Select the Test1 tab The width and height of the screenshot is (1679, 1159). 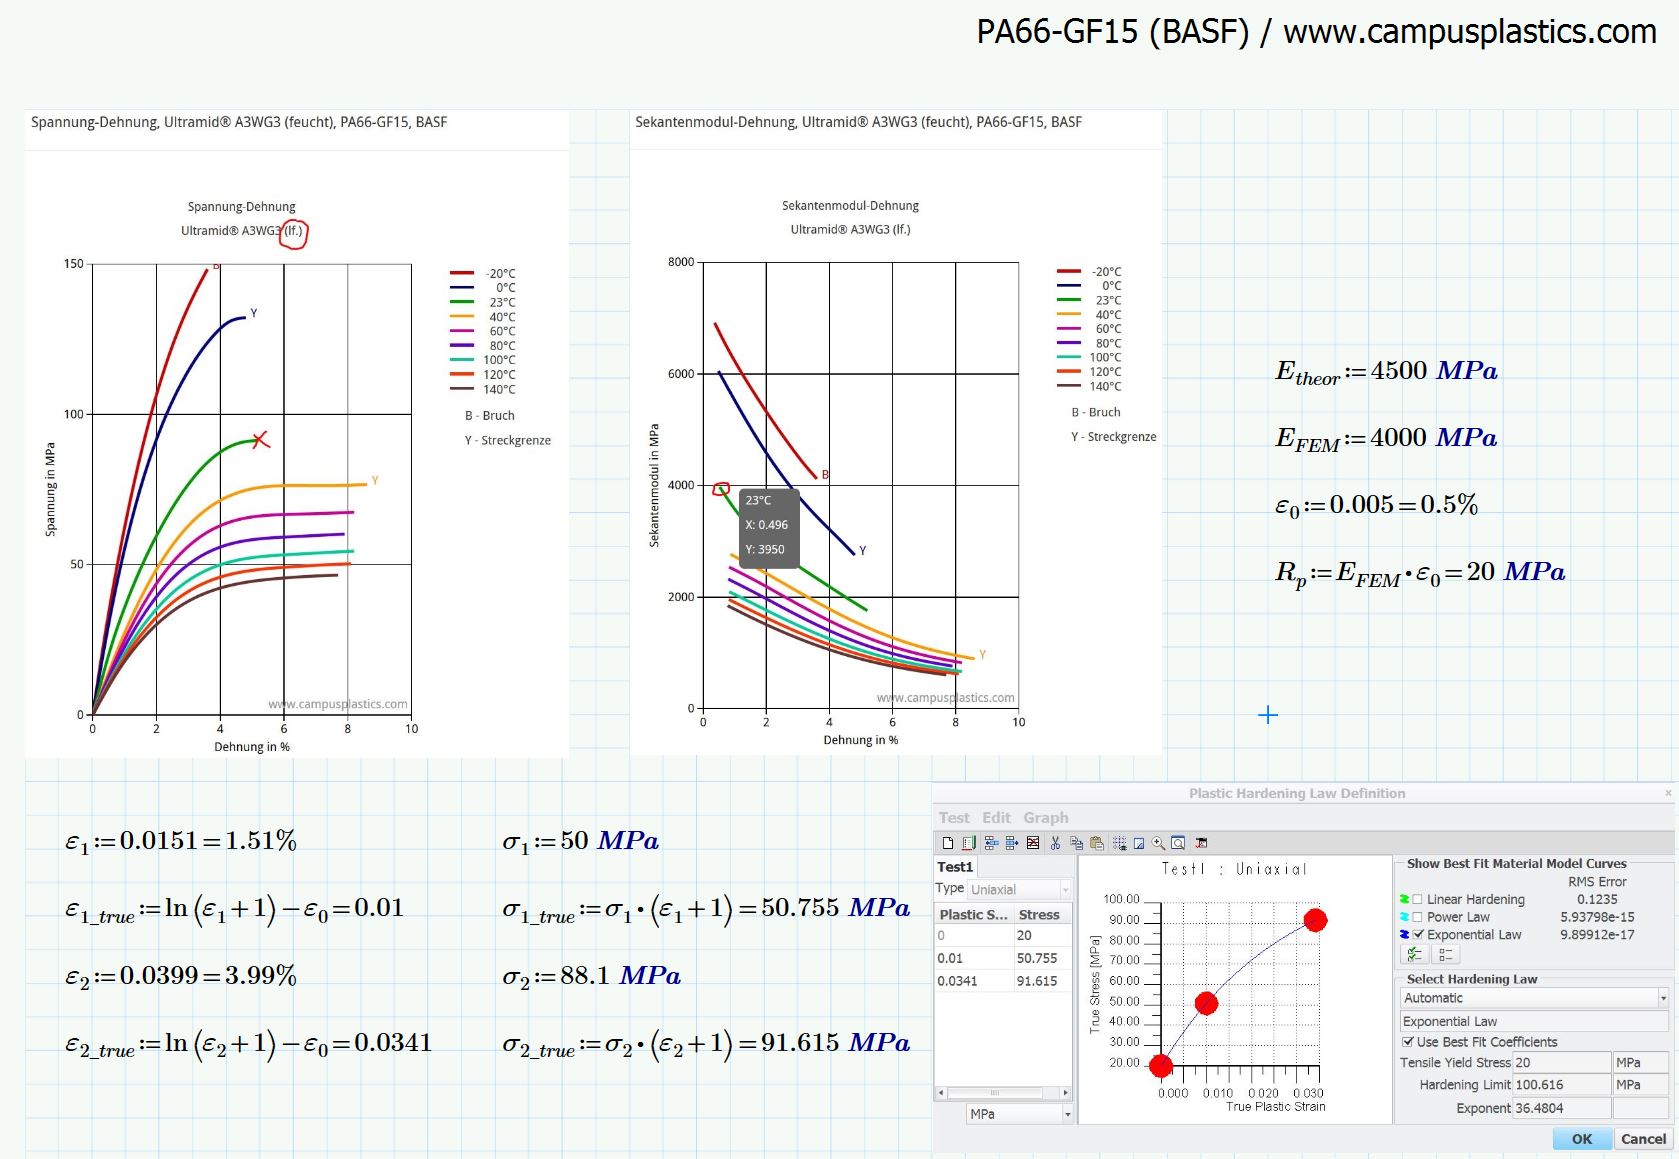coord(955,867)
